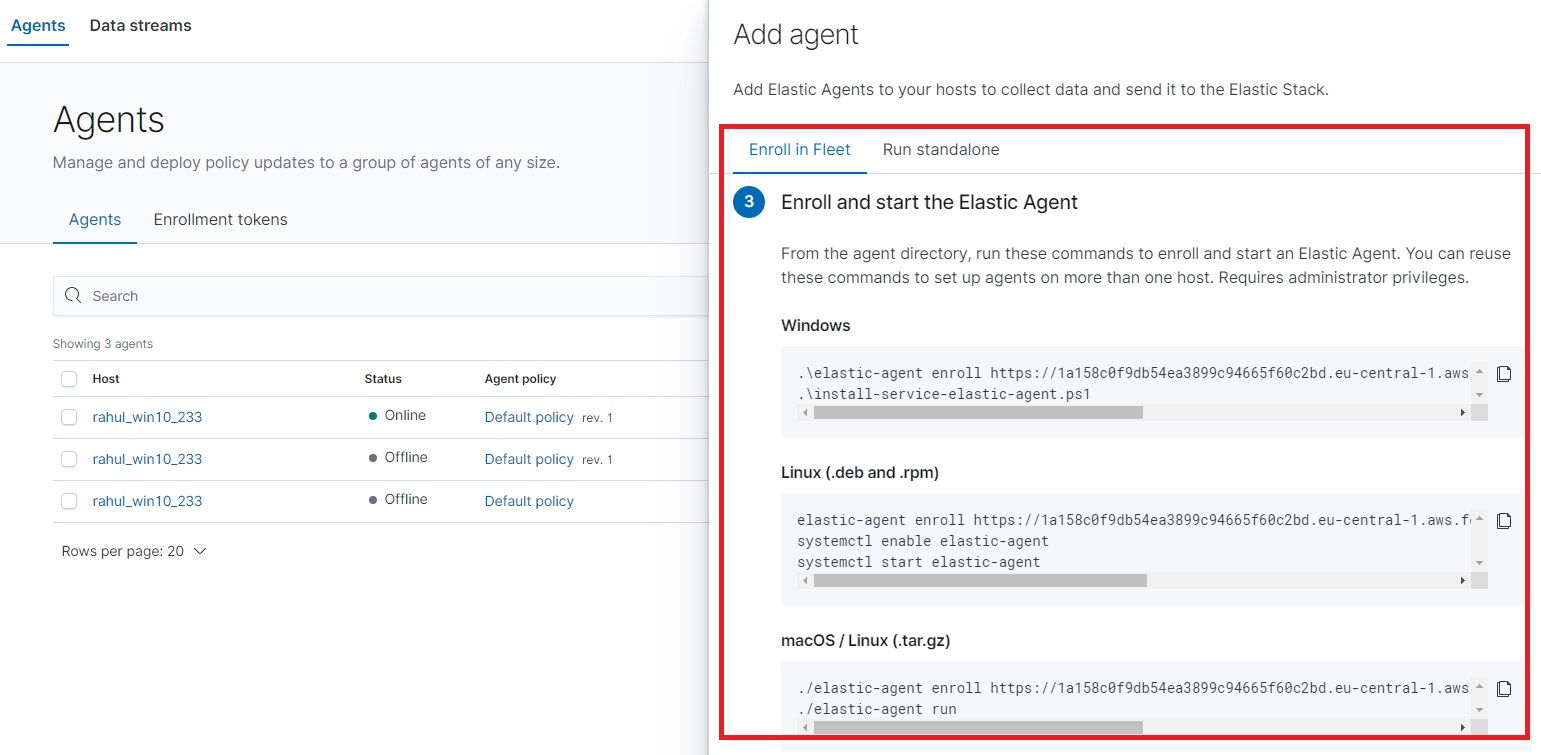Select the Enroll in Fleet tab

[x=799, y=149]
